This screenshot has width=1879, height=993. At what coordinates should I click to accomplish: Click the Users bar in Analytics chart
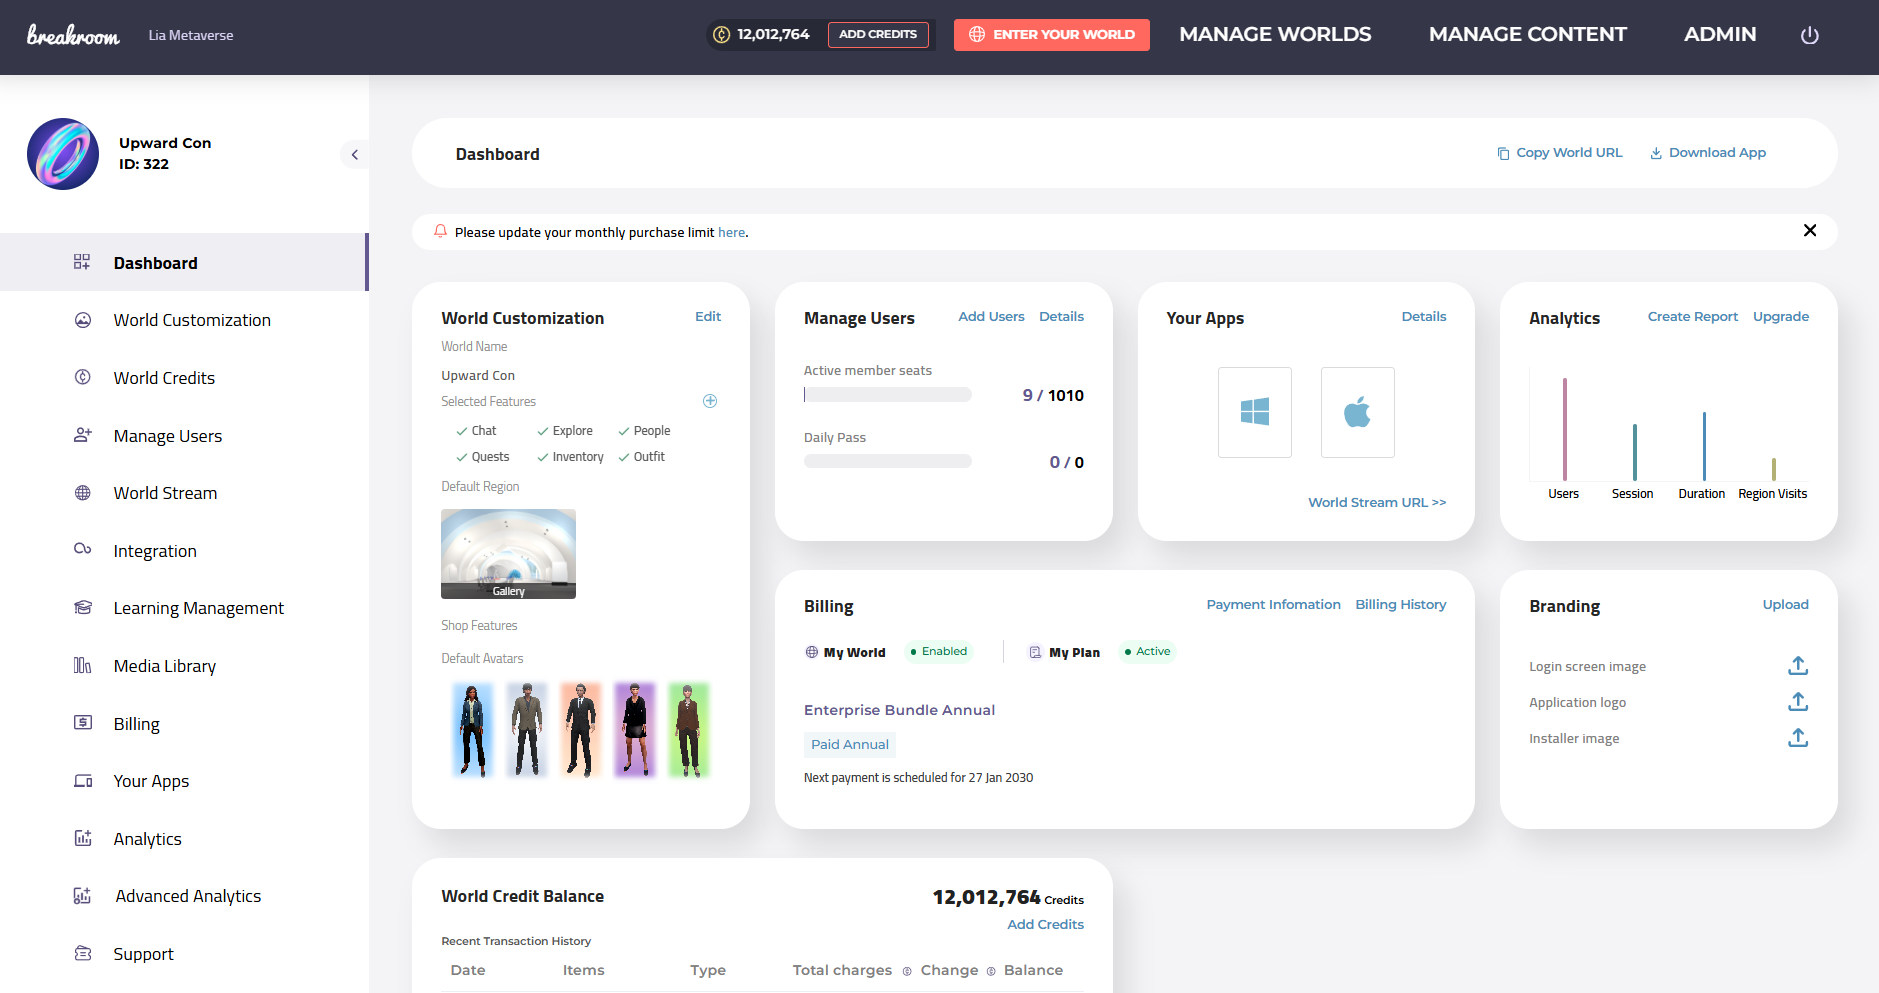(1565, 430)
